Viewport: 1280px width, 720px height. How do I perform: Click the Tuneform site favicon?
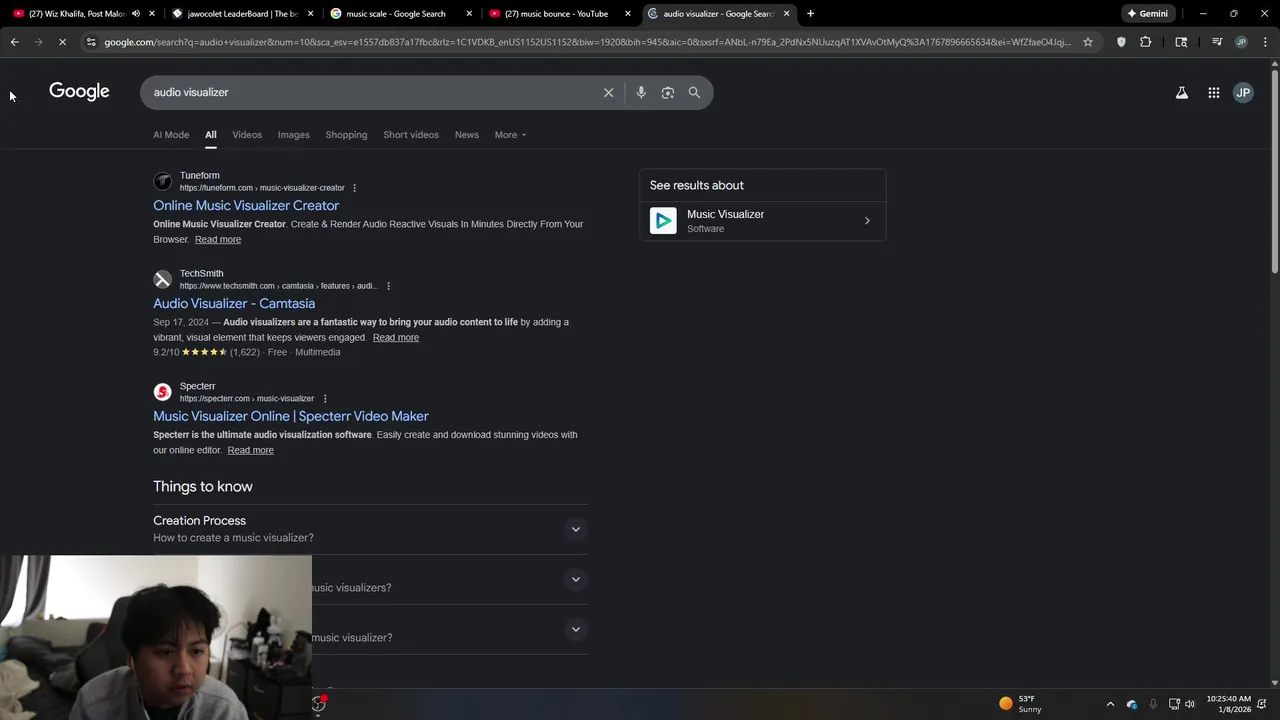tap(162, 182)
